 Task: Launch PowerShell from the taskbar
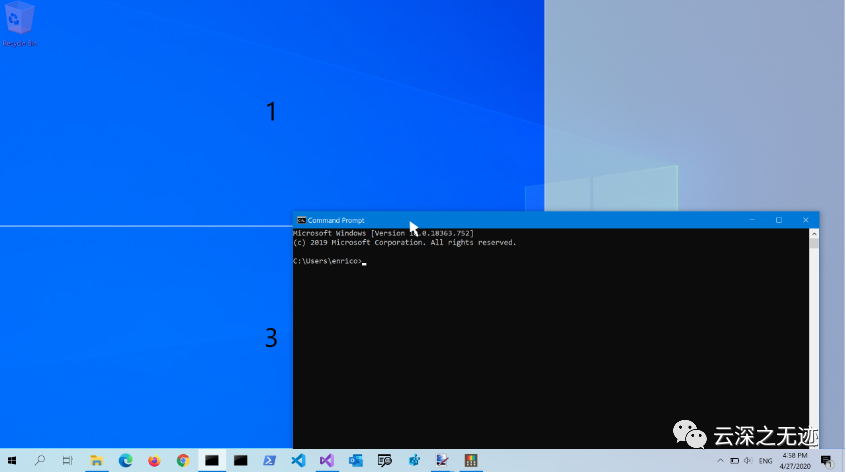269,461
